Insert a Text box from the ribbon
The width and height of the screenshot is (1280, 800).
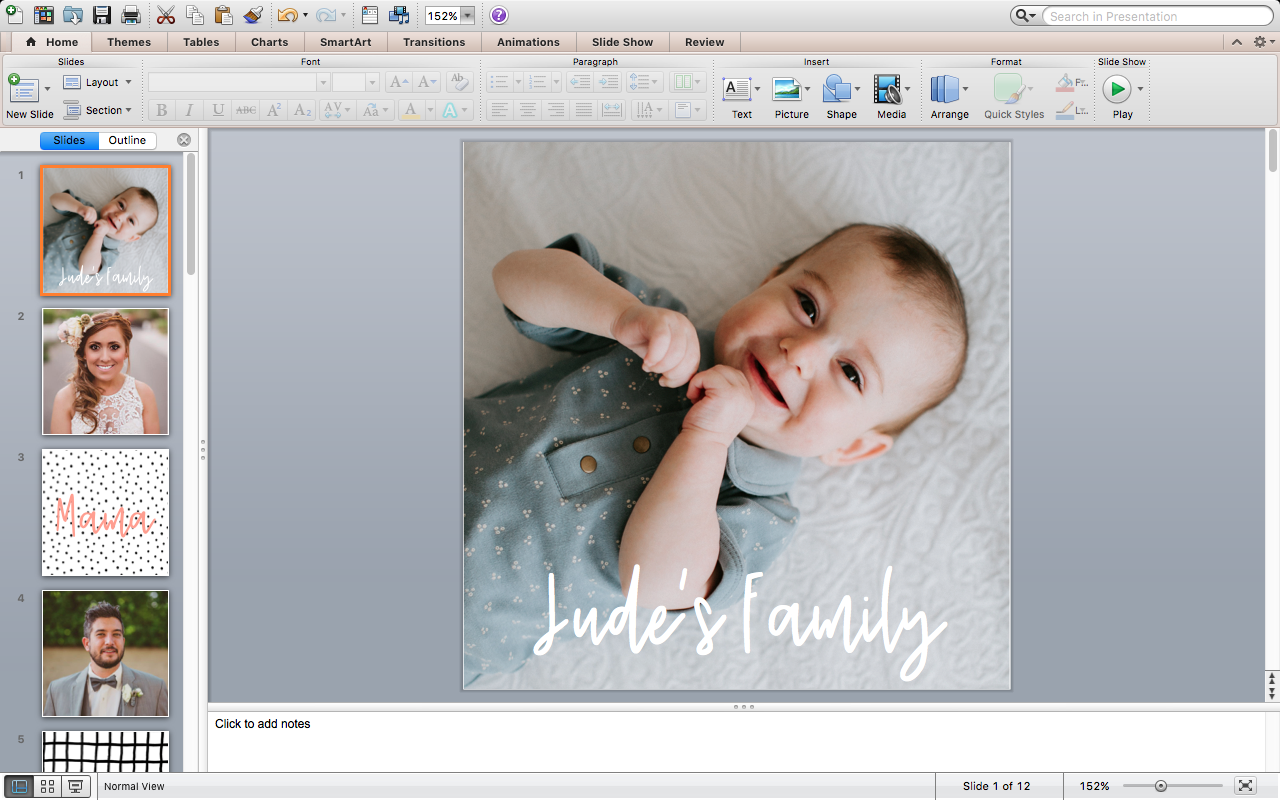pos(737,89)
